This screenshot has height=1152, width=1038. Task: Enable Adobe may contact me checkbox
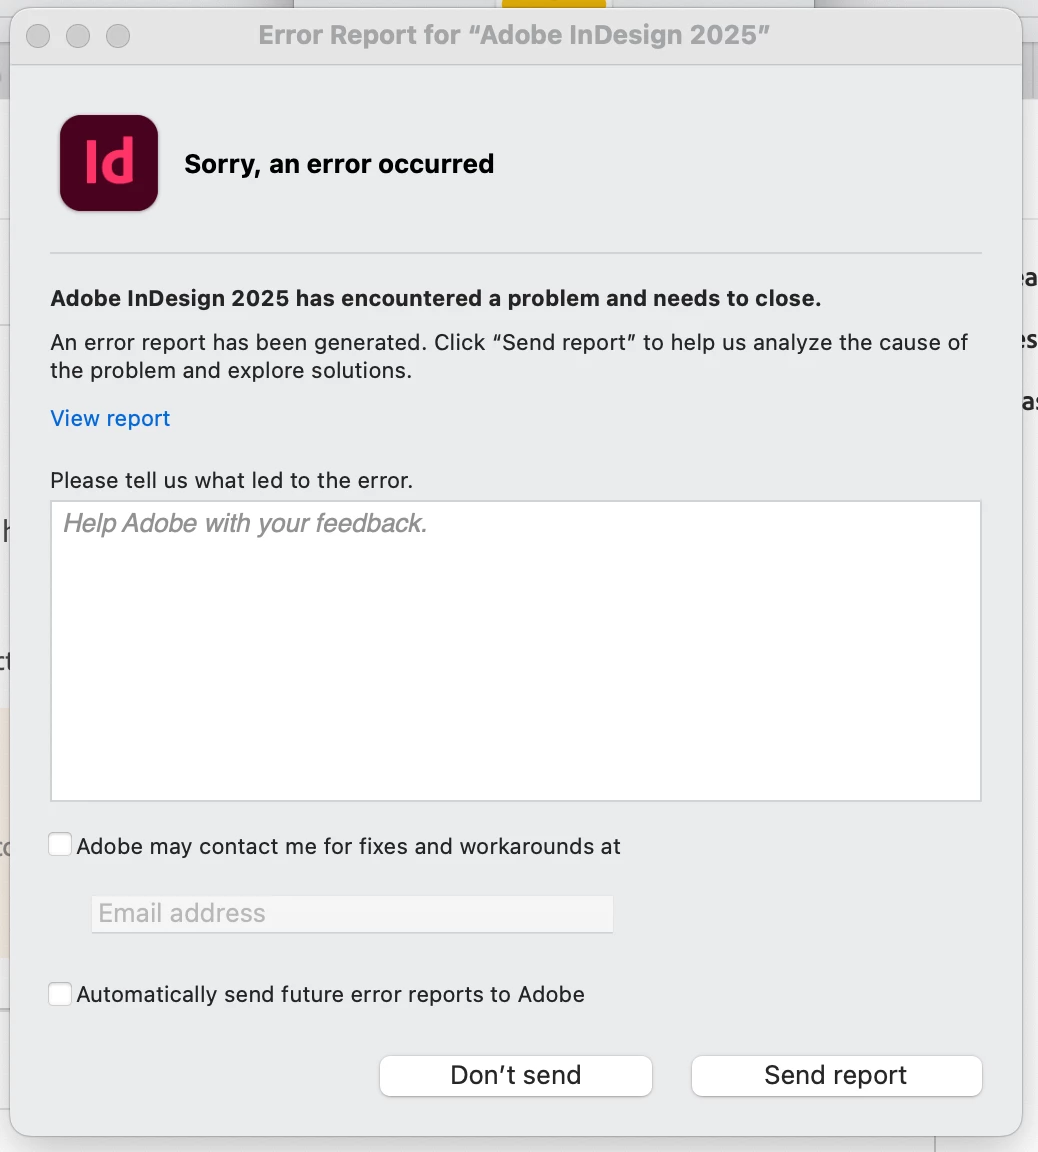point(60,845)
